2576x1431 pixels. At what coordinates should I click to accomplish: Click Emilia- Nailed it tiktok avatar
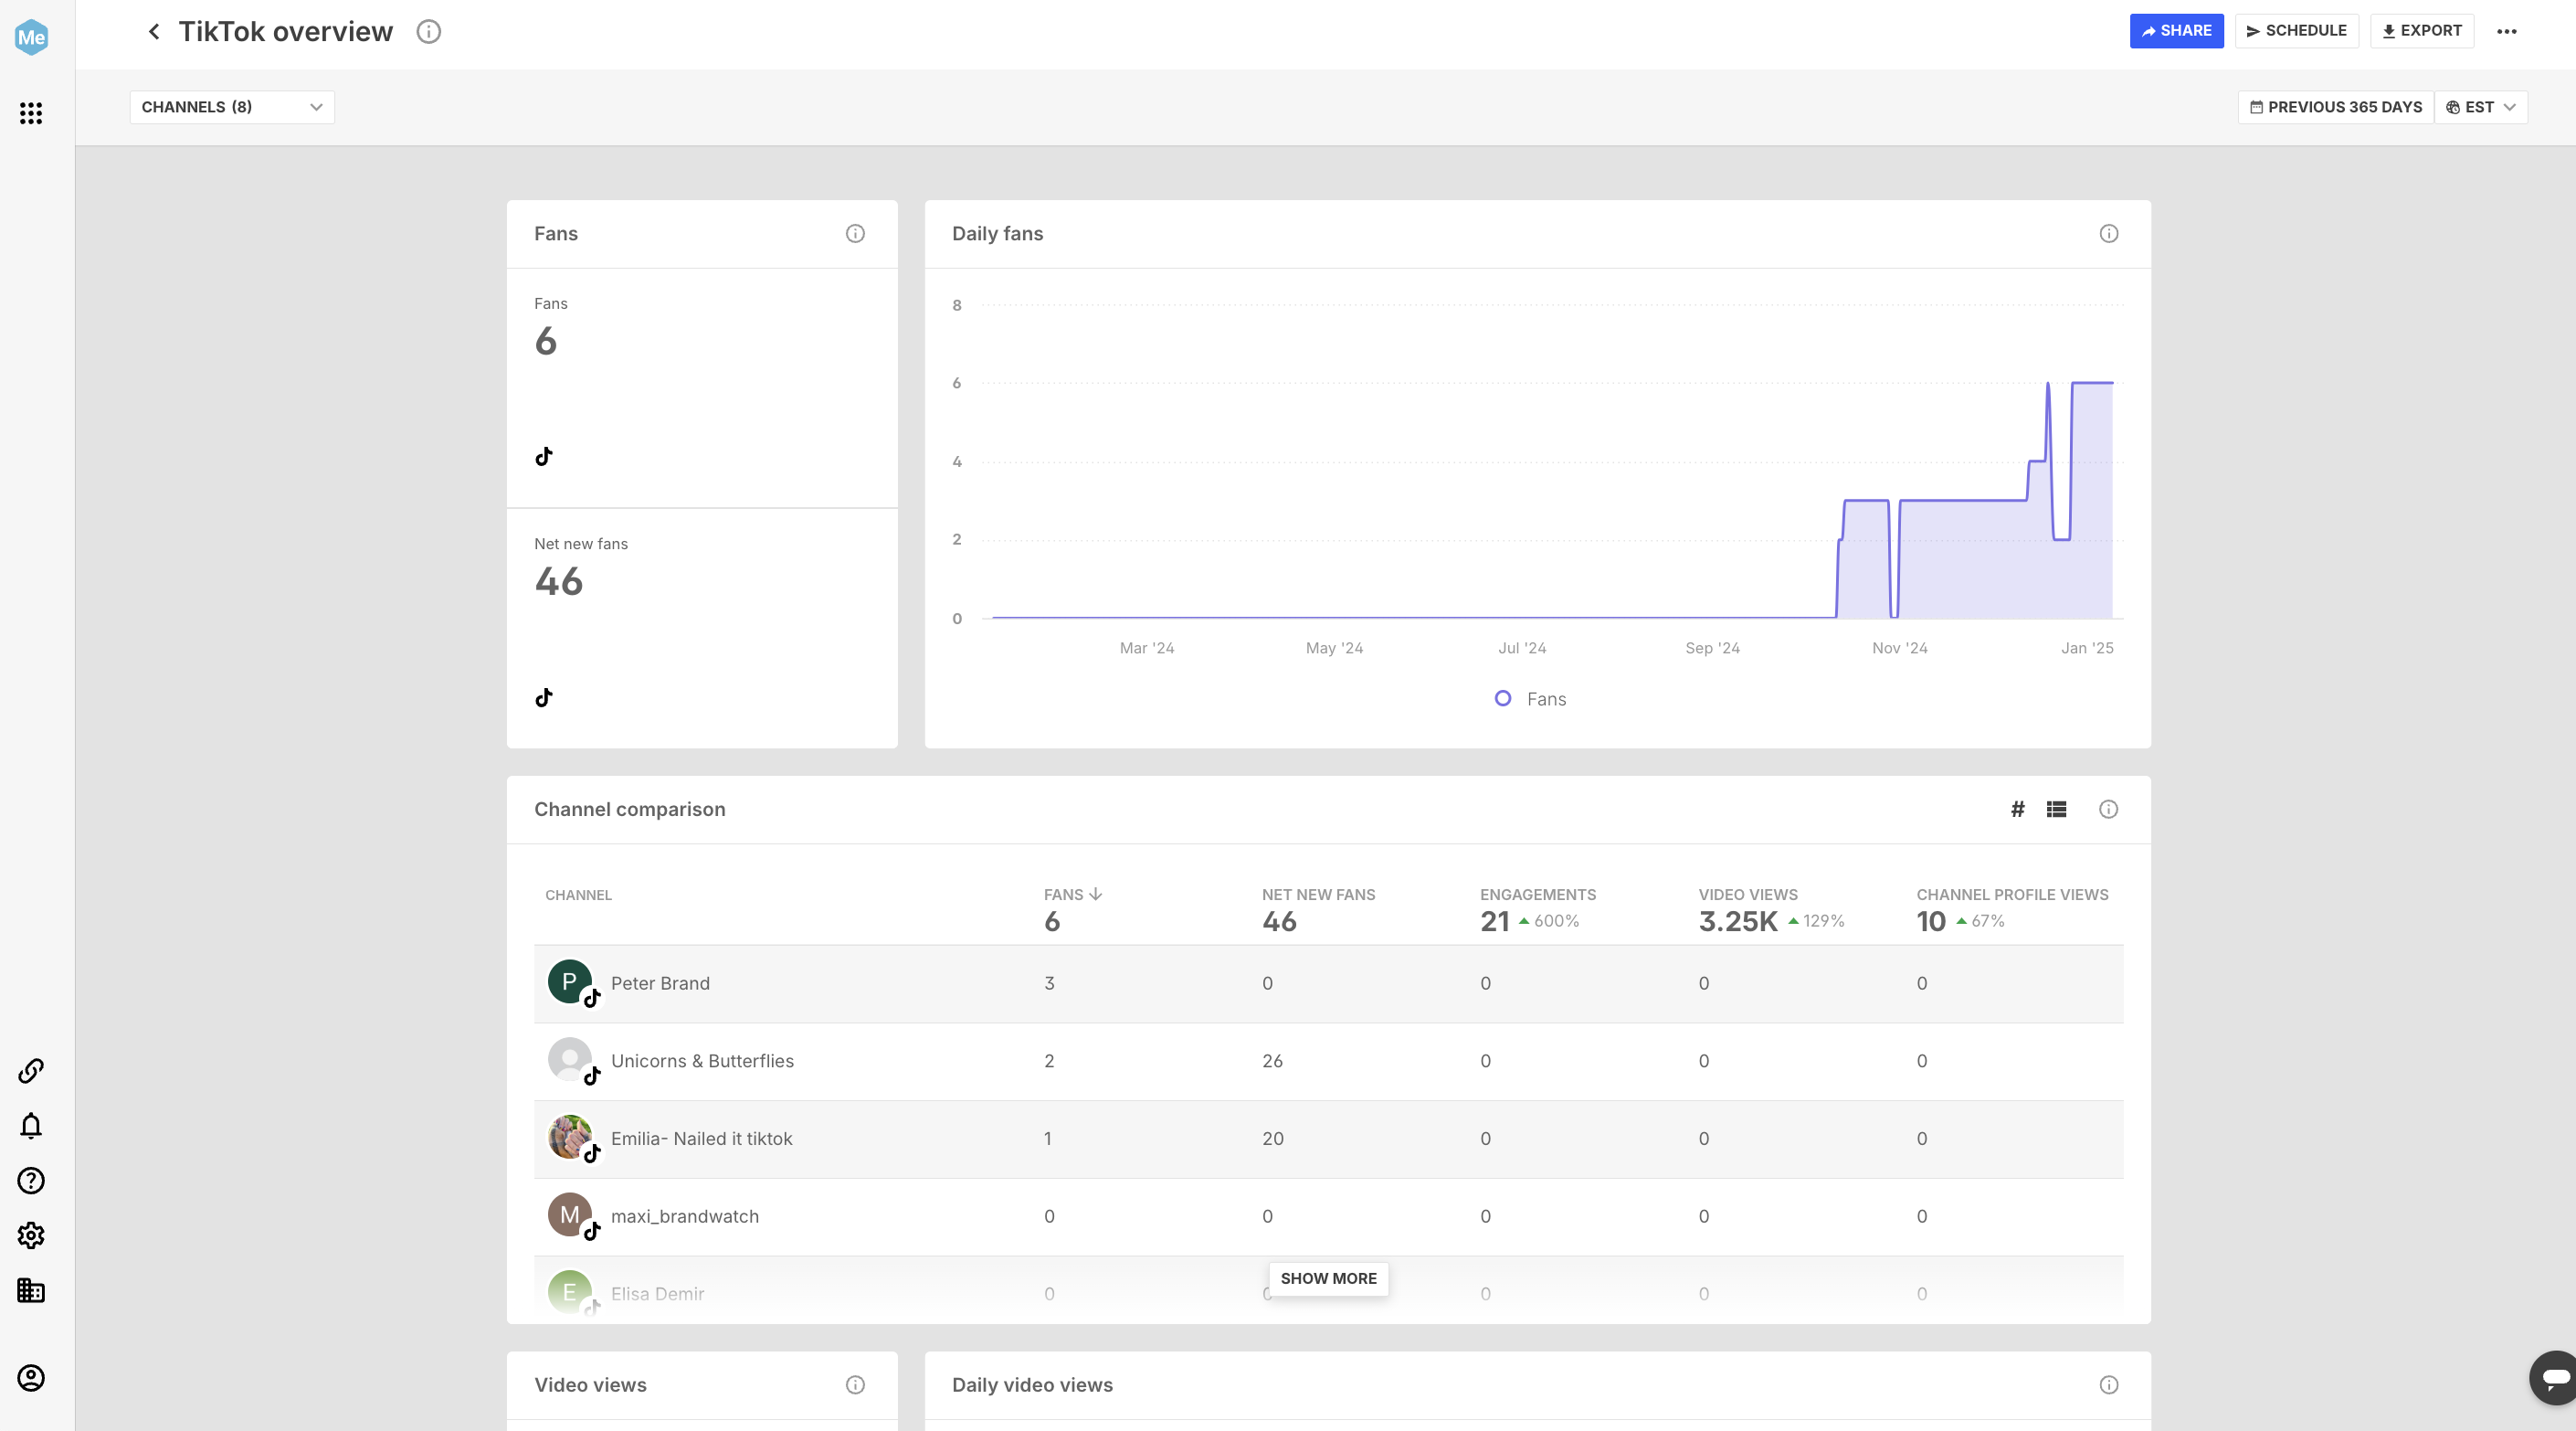[x=570, y=1138]
